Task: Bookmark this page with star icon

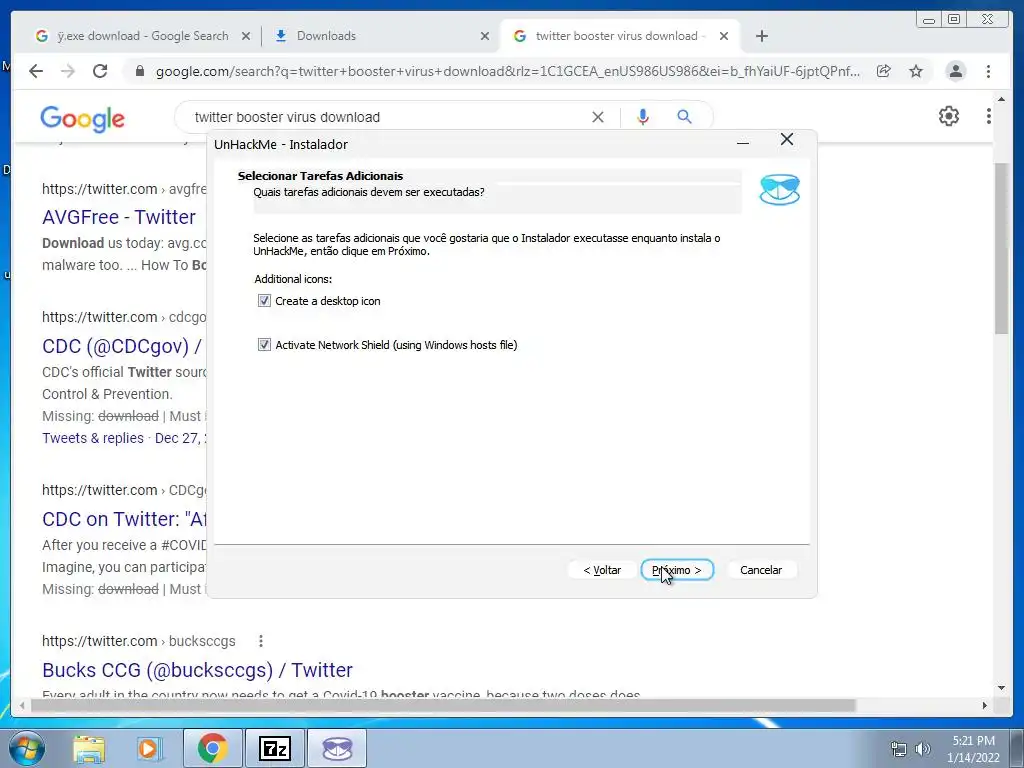Action: tap(916, 71)
